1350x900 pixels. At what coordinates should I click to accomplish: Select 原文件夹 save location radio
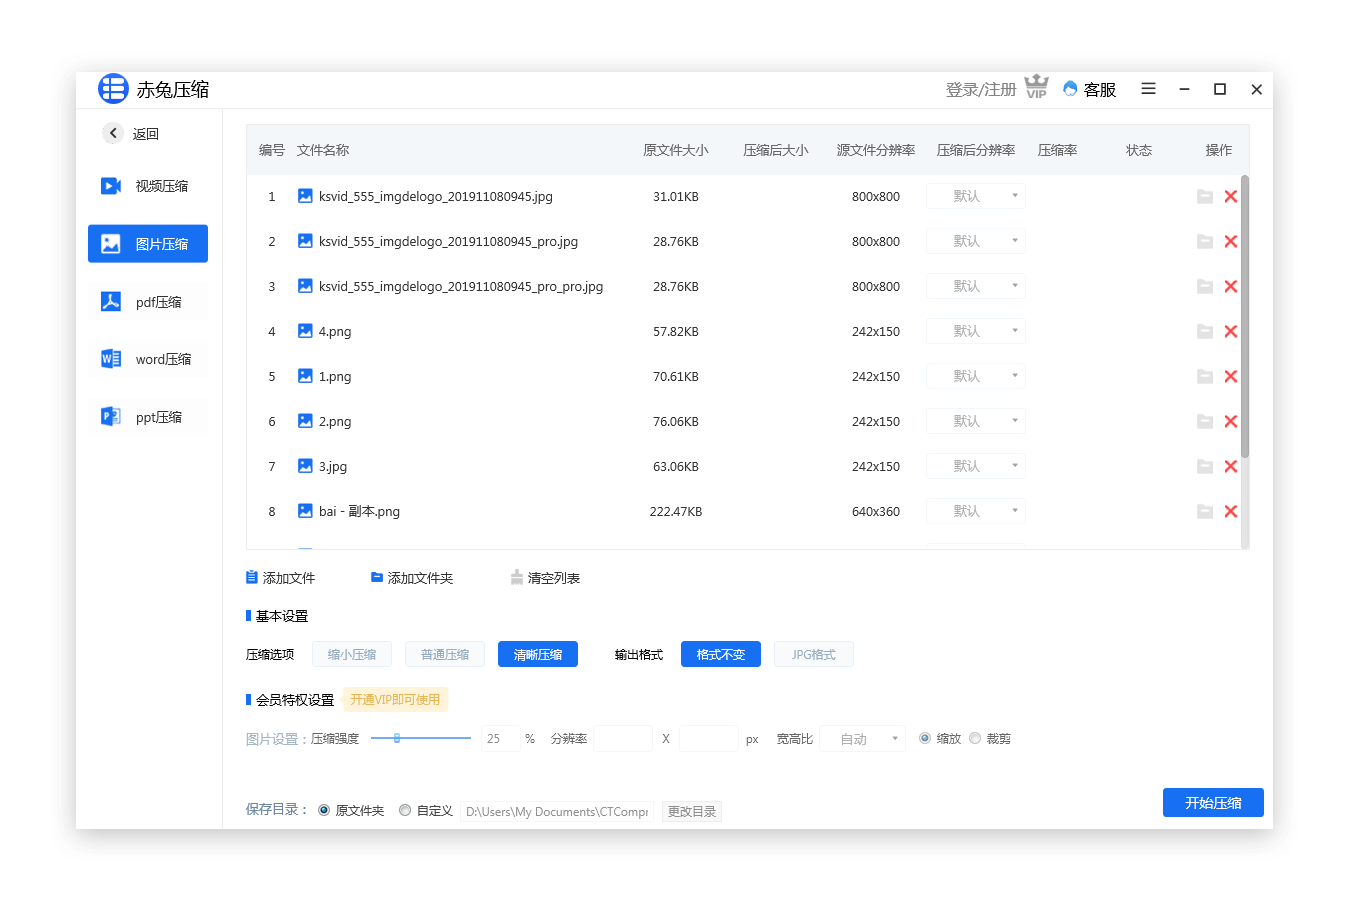coord(324,810)
